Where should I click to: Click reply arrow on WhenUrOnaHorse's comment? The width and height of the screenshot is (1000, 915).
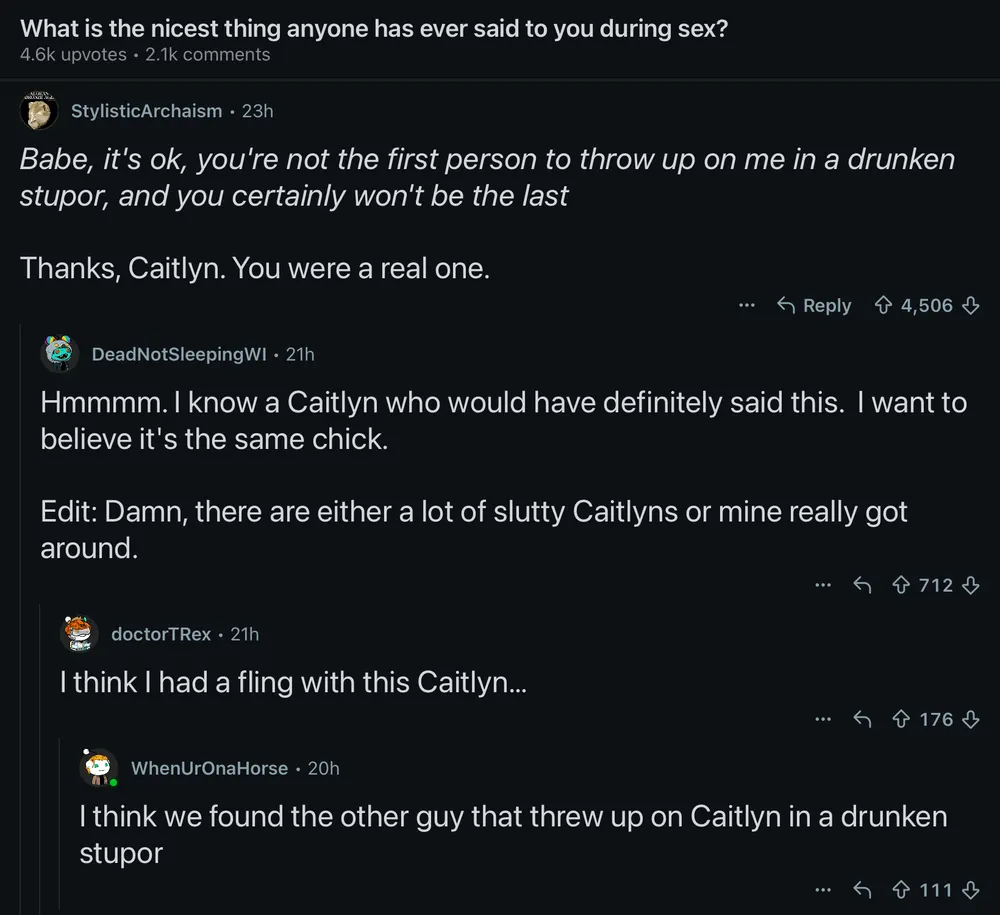tap(862, 889)
